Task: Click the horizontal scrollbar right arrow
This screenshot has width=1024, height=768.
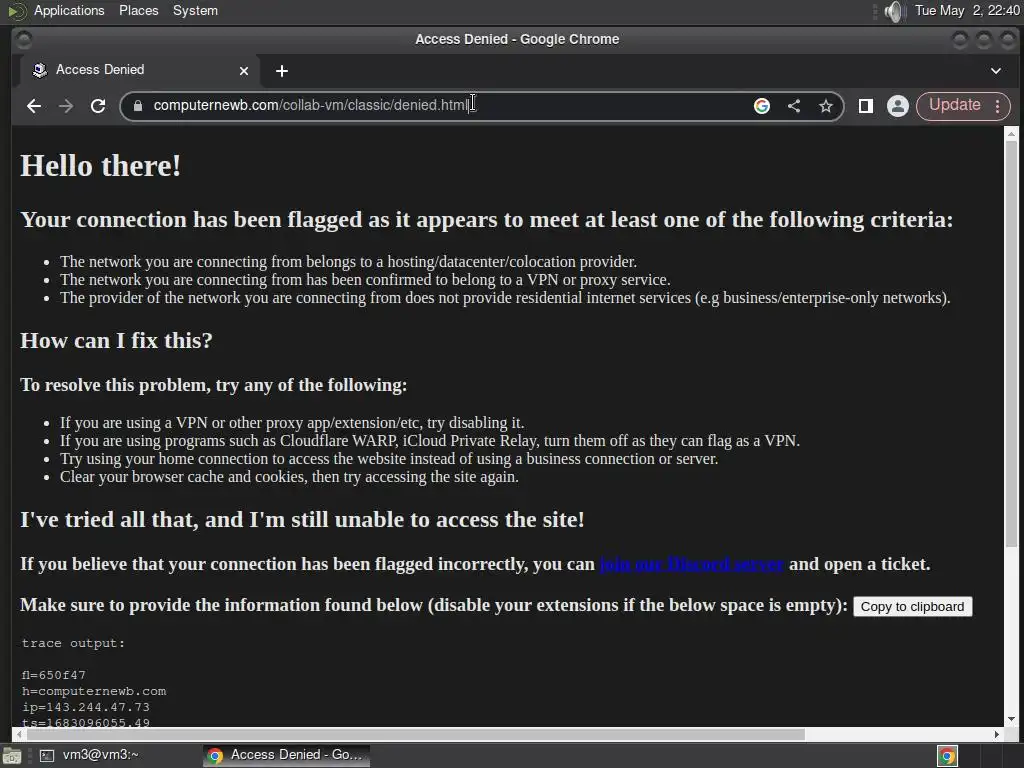Action: pyautogui.click(x=997, y=734)
